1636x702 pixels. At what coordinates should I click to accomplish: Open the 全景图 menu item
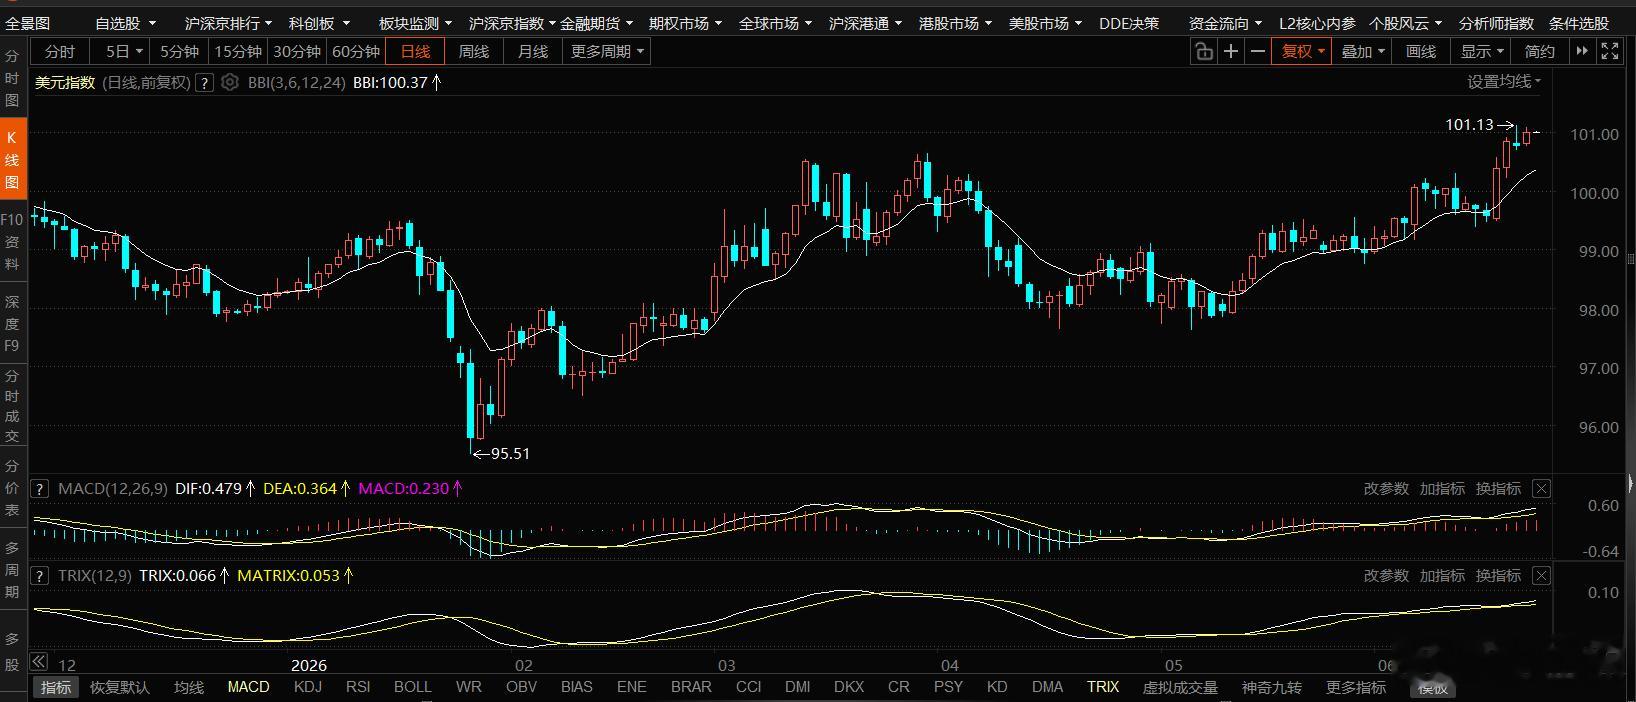[x=28, y=23]
